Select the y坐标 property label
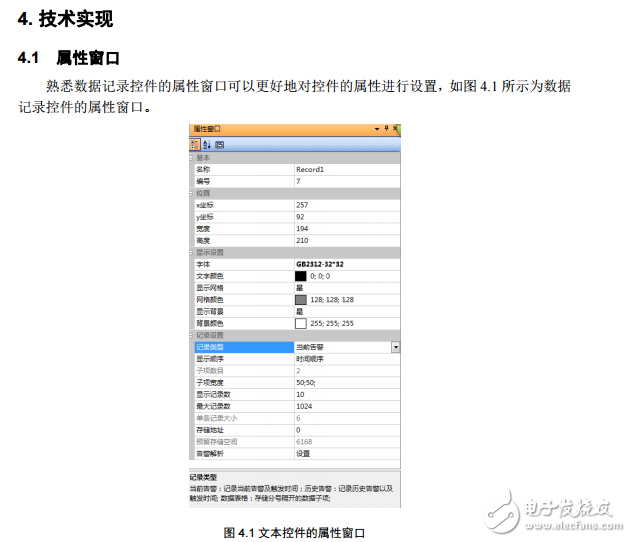Image resolution: width=631 pixels, height=542 pixels. [x=205, y=217]
